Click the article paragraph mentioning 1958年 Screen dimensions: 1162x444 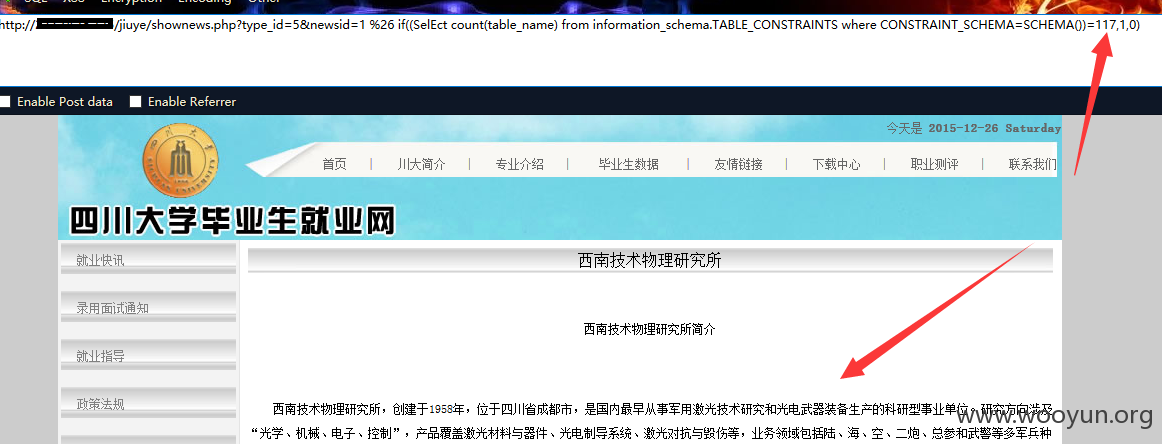point(651,420)
